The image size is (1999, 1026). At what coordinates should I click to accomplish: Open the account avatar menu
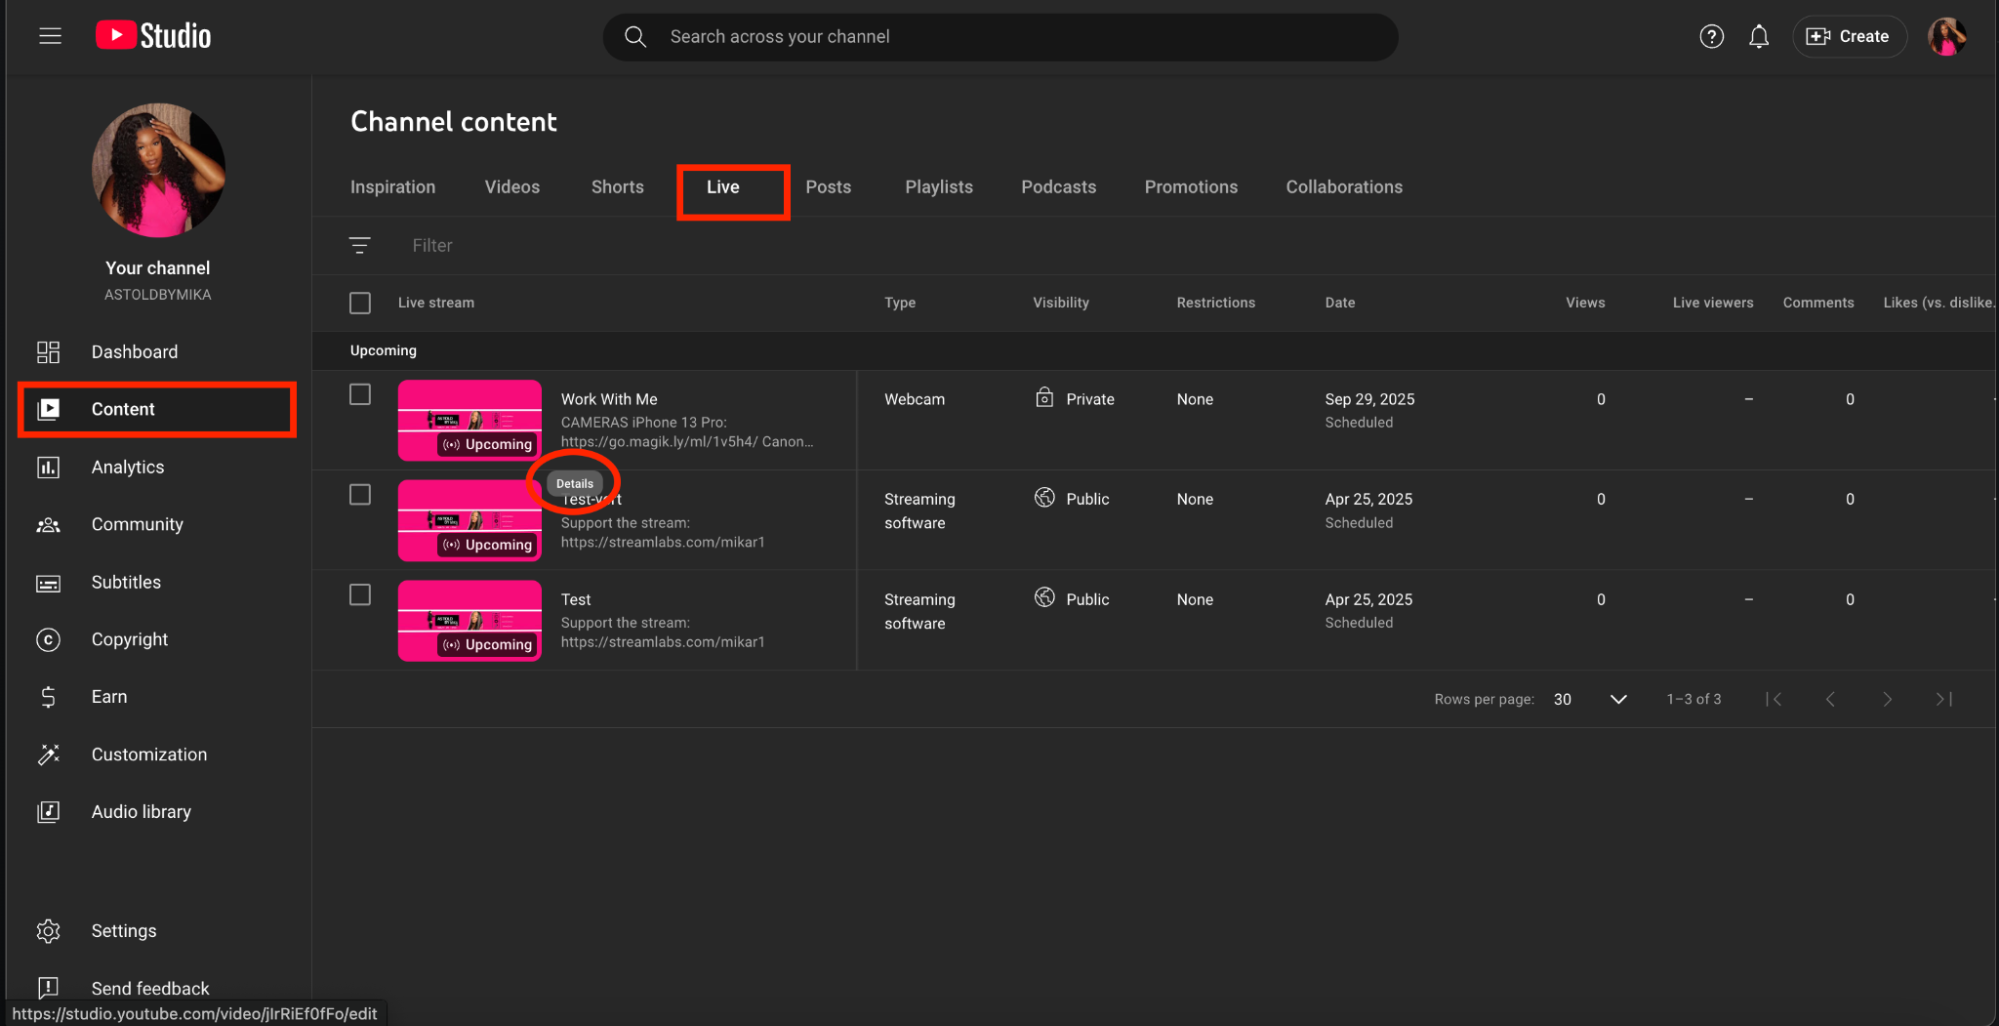pos(1946,37)
